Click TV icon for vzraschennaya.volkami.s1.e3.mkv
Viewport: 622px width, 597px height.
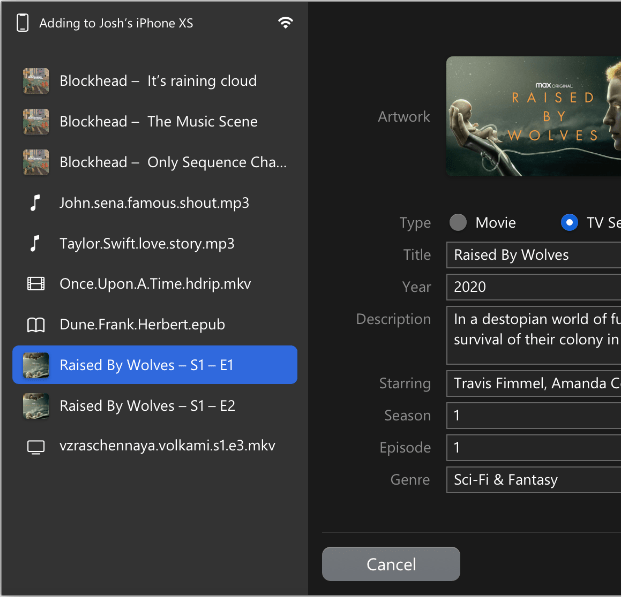click(36, 447)
